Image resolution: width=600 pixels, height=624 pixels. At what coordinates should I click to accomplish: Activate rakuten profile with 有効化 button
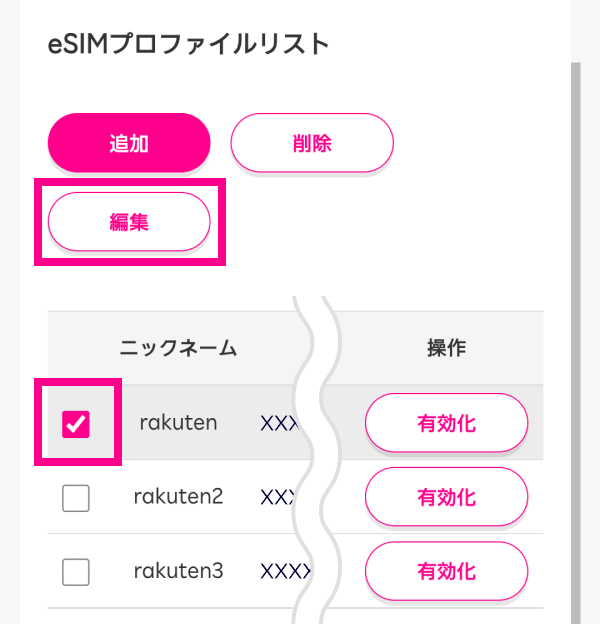446,424
